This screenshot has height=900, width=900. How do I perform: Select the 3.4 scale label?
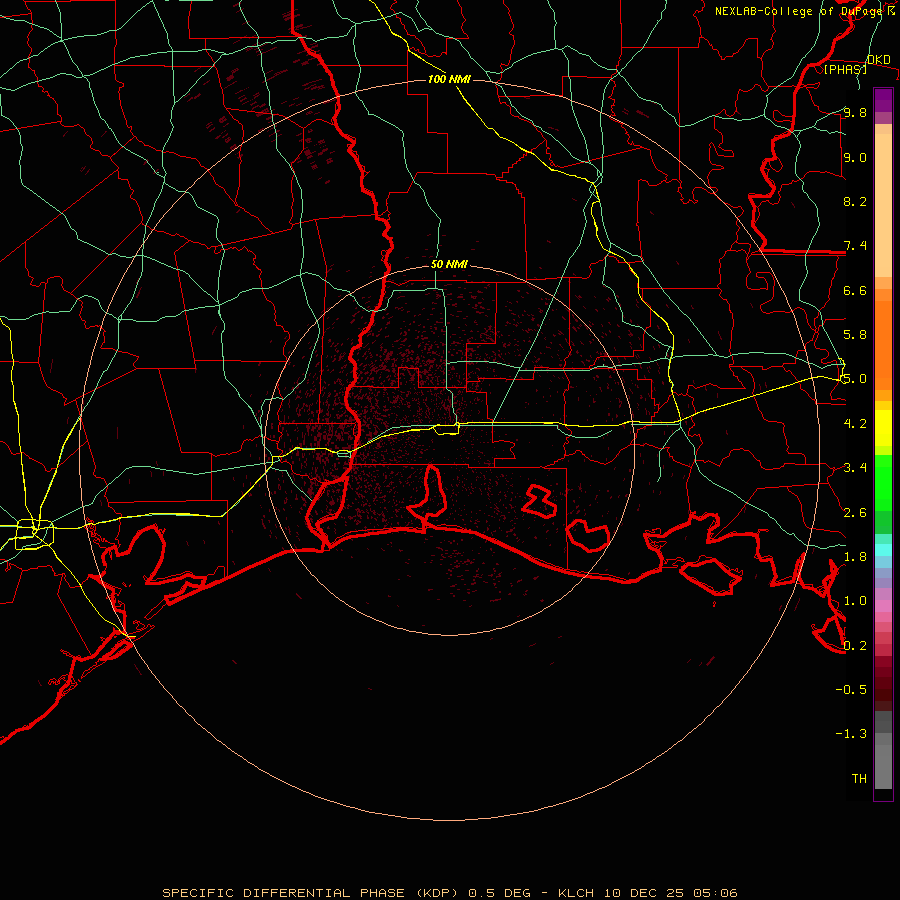855,467
